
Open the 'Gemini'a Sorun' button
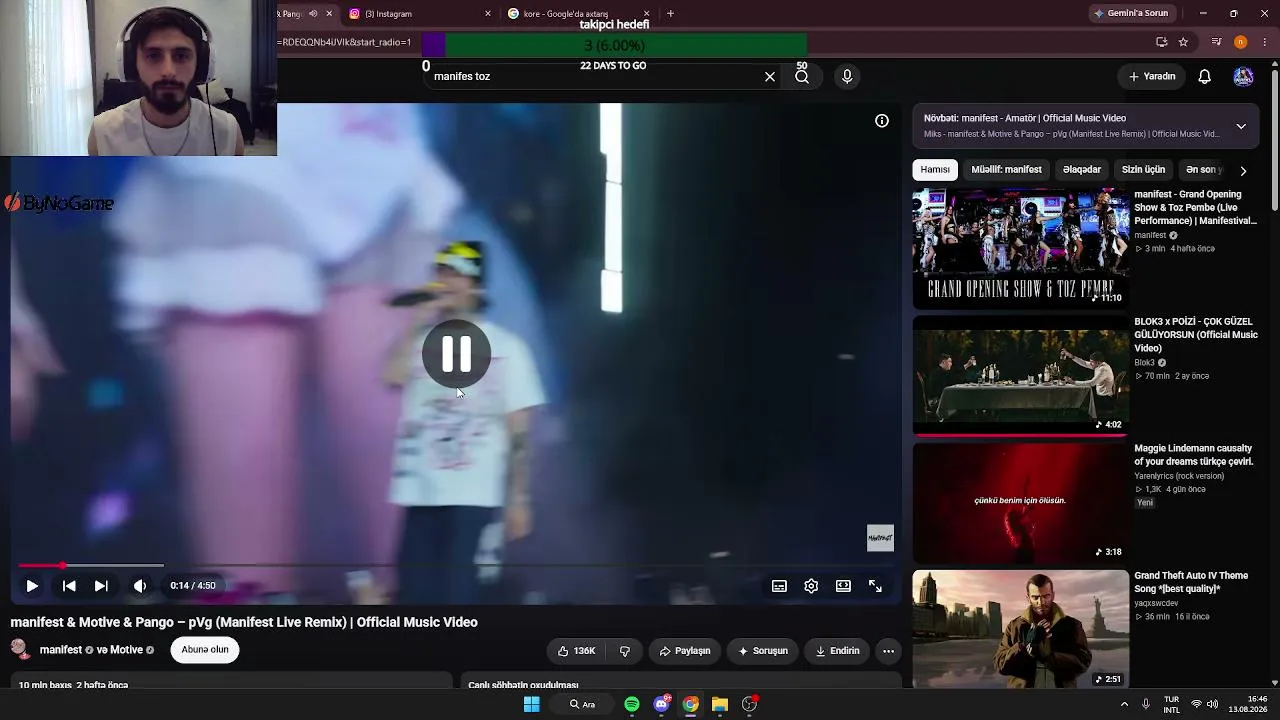[1131, 14]
